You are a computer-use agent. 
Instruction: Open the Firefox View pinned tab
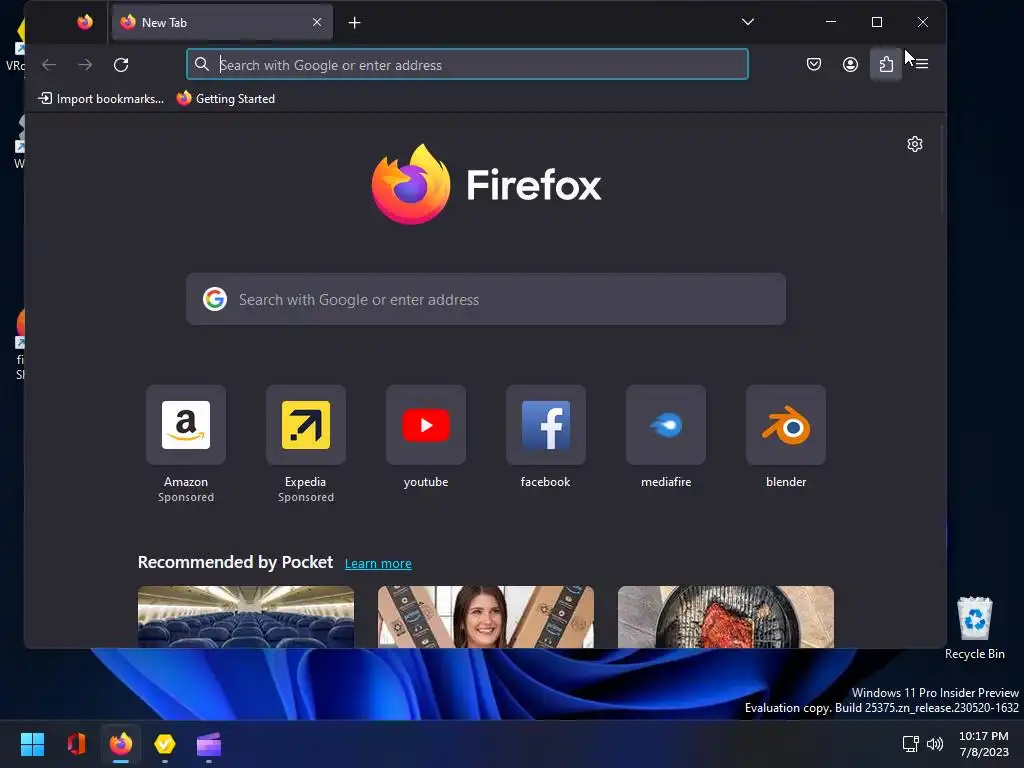85,22
